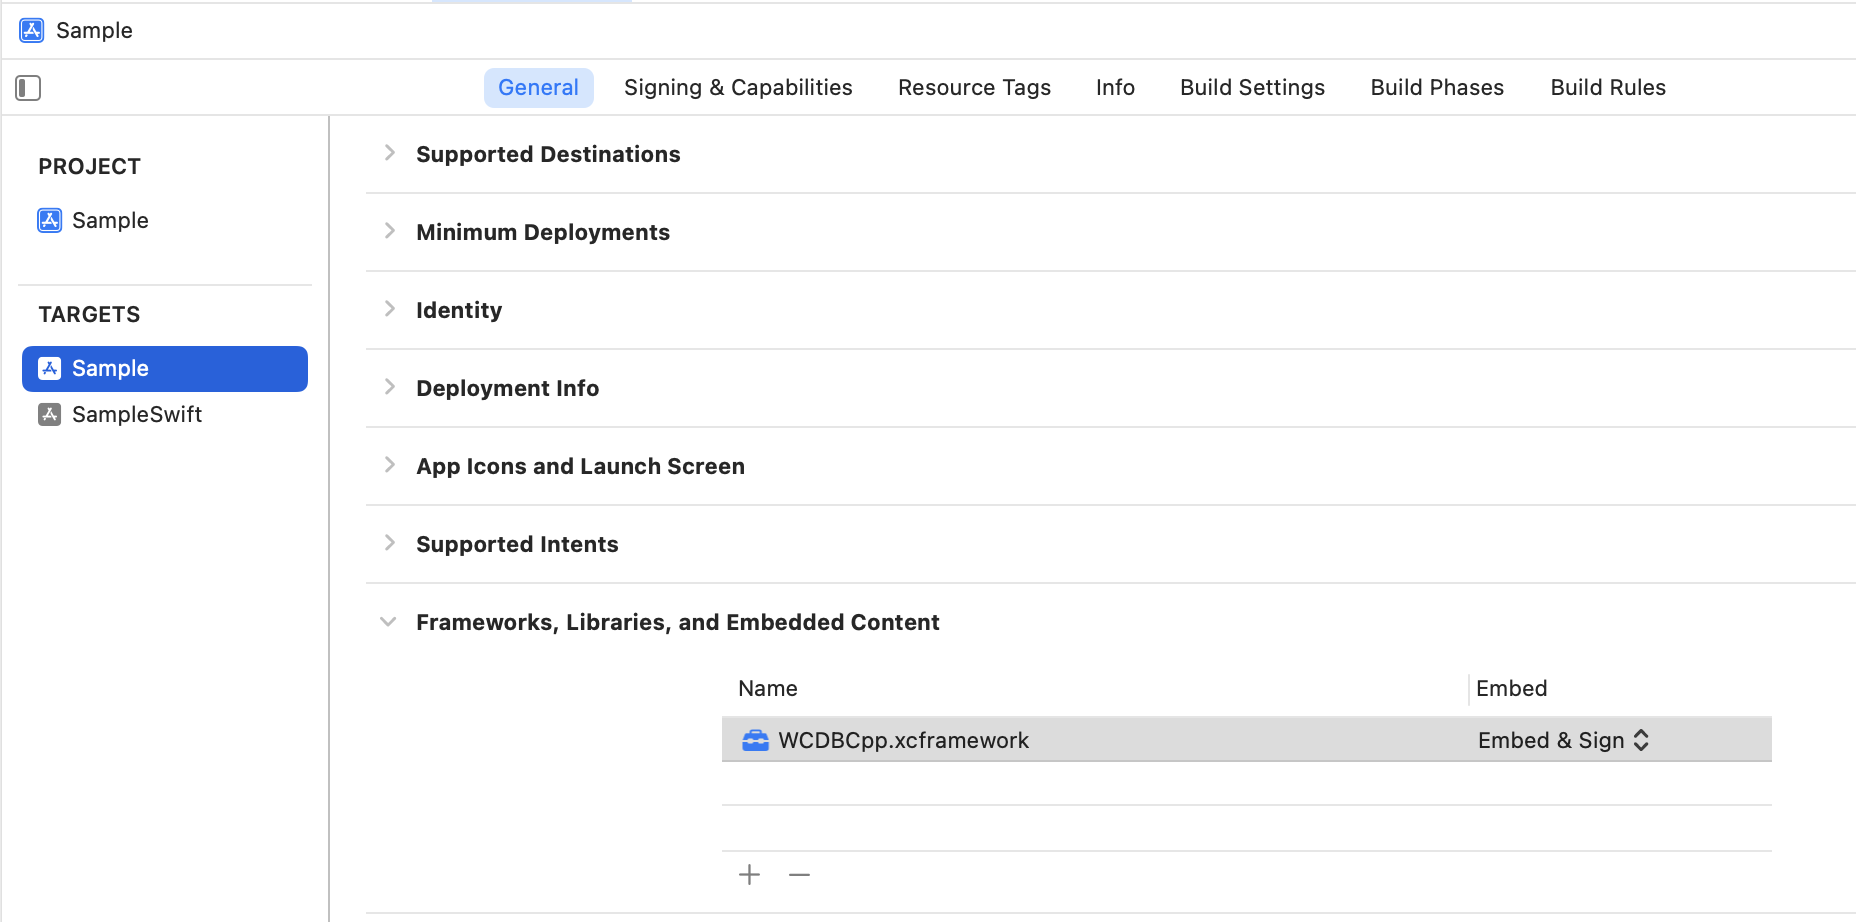
Task: Expand the Minimum Deployments section
Action: (390, 231)
